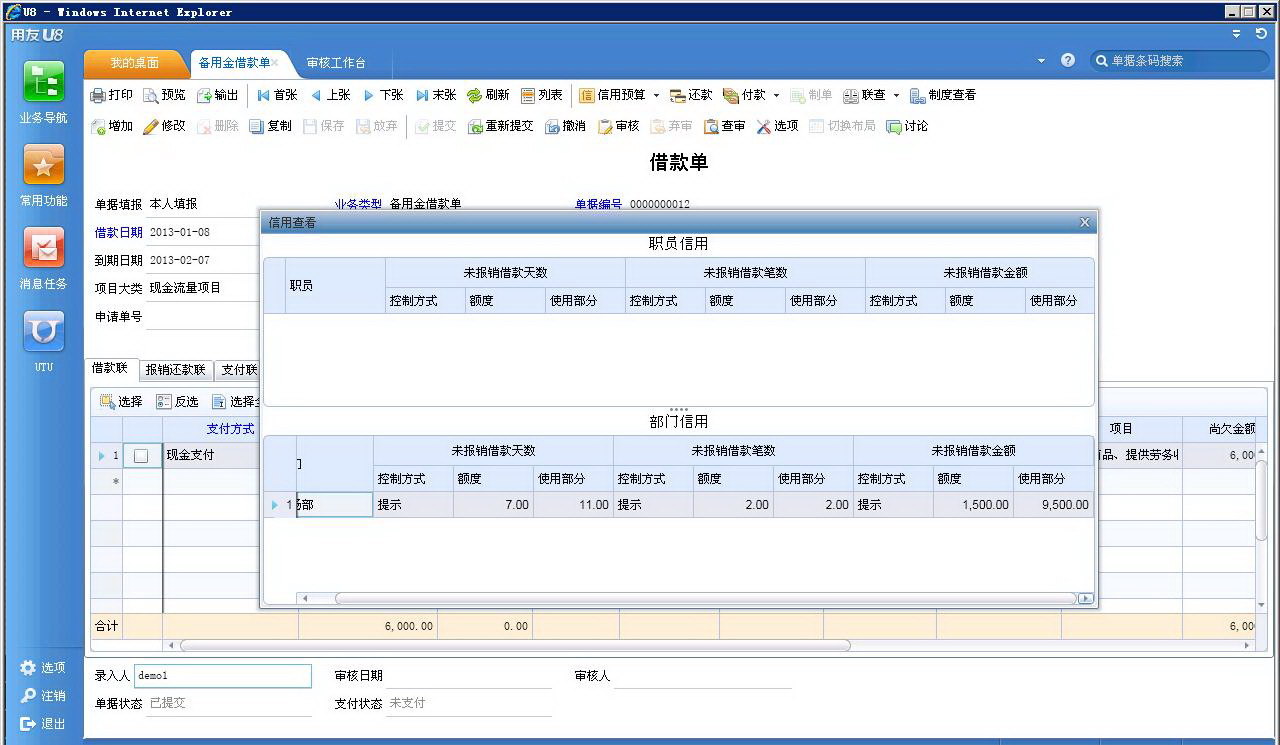The image size is (1280, 745).
Task: Click the 借款日期 2013-01-08 field
Action: [203, 232]
